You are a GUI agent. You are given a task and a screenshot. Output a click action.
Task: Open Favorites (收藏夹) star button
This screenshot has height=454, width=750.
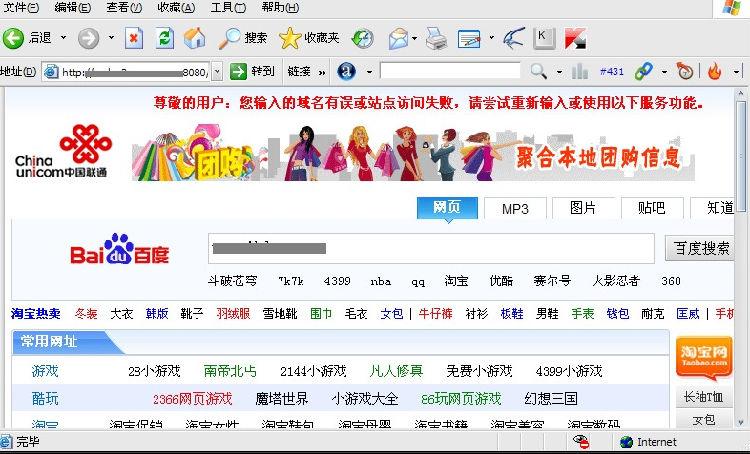coord(309,38)
